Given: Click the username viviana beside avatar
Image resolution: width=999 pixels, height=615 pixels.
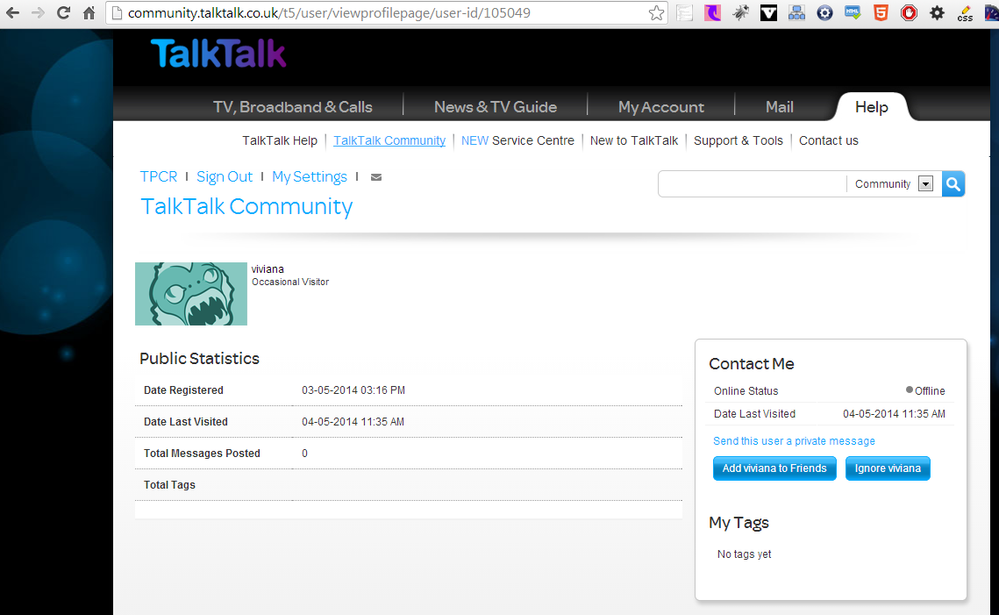Looking at the screenshot, I should coord(268,269).
